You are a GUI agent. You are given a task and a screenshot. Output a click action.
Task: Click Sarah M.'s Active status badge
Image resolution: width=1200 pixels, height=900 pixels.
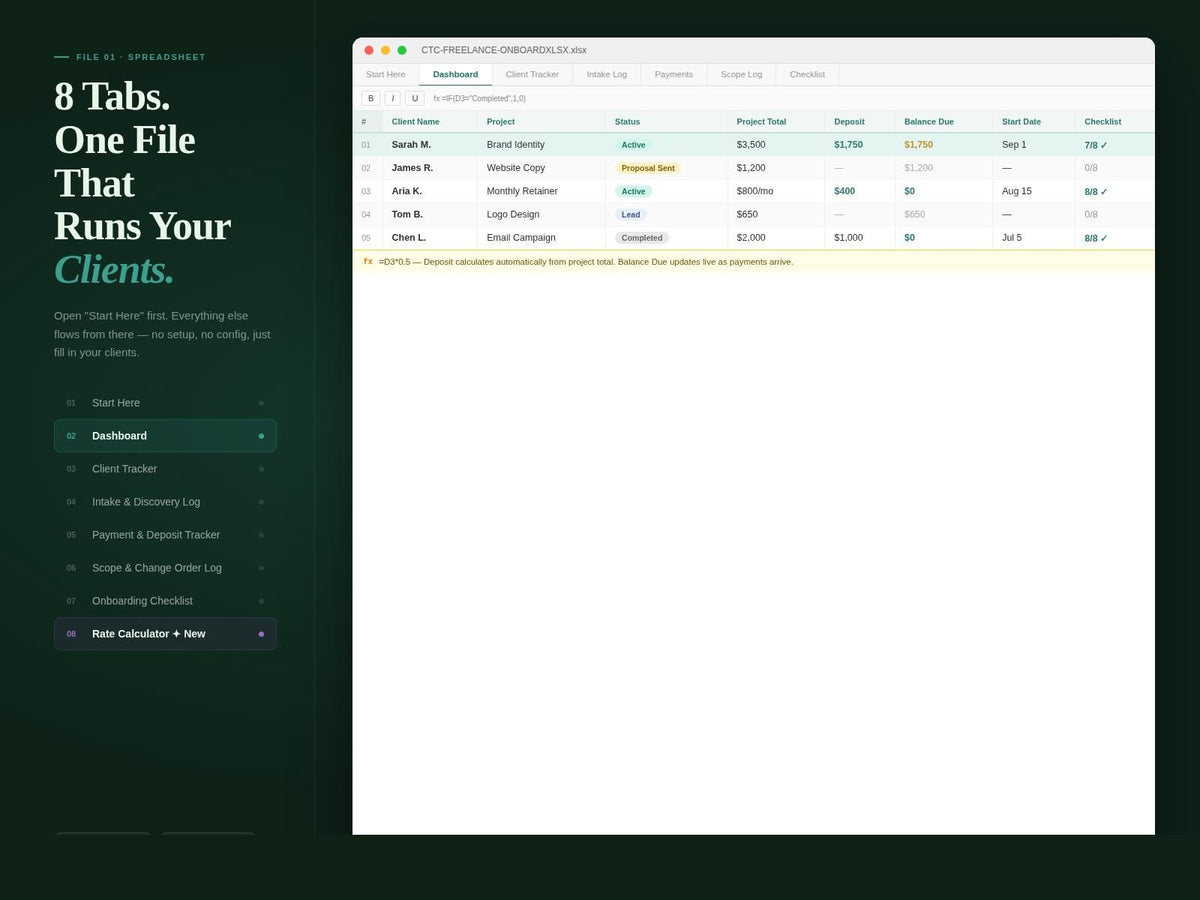click(633, 145)
